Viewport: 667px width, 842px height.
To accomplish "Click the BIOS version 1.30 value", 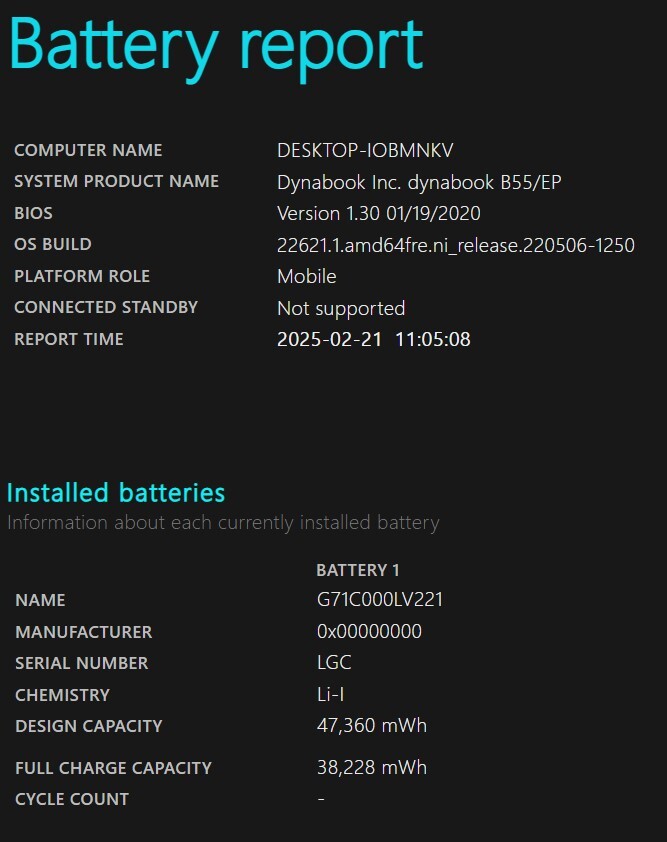I will (x=379, y=214).
